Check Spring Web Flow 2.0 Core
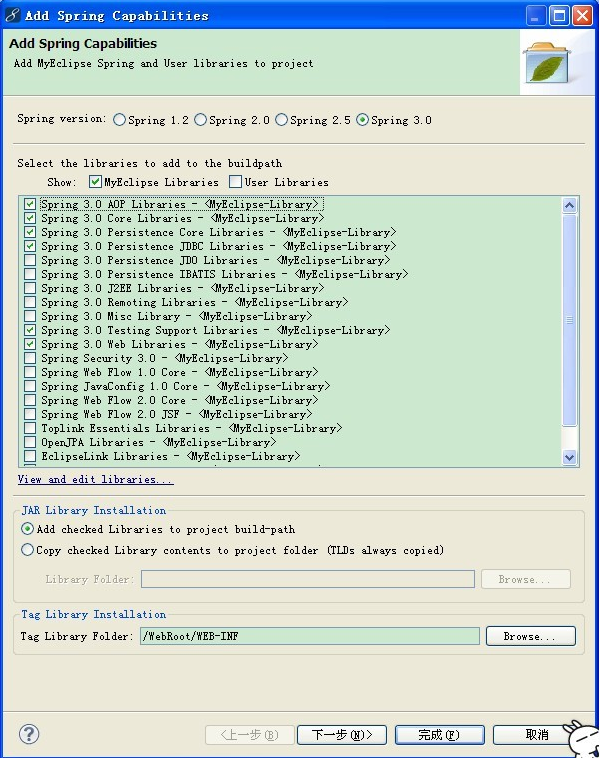The image size is (600, 758). [x=30, y=401]
